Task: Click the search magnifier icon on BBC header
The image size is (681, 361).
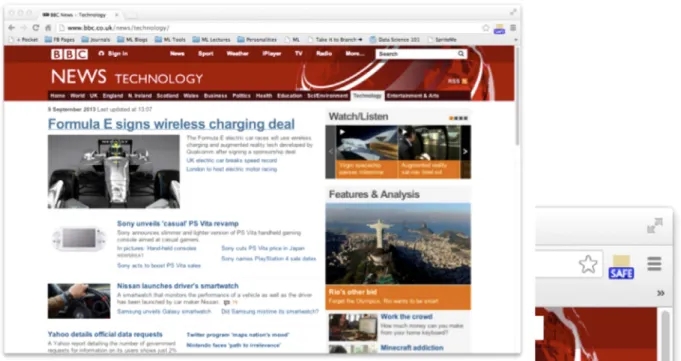Action: coord(461,54)
